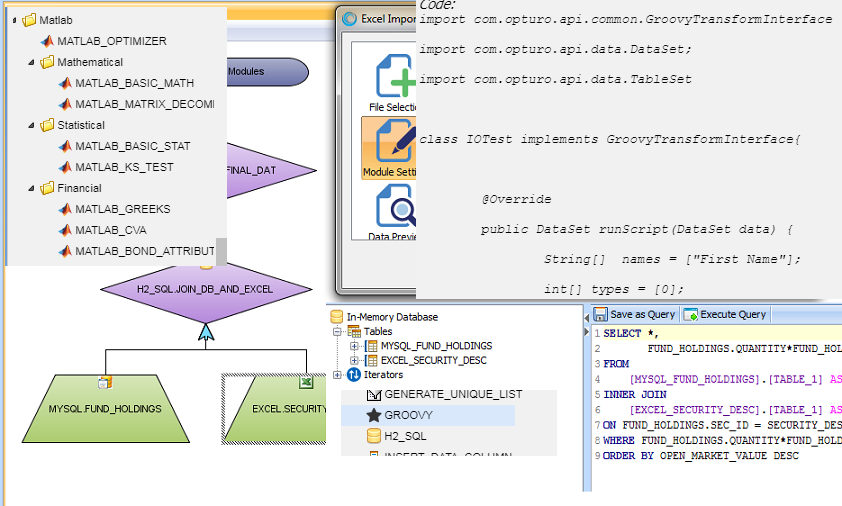The height and width of the screenshot is (506, 842).
Task: Click Save as Query button
Action: pos(635,315)
